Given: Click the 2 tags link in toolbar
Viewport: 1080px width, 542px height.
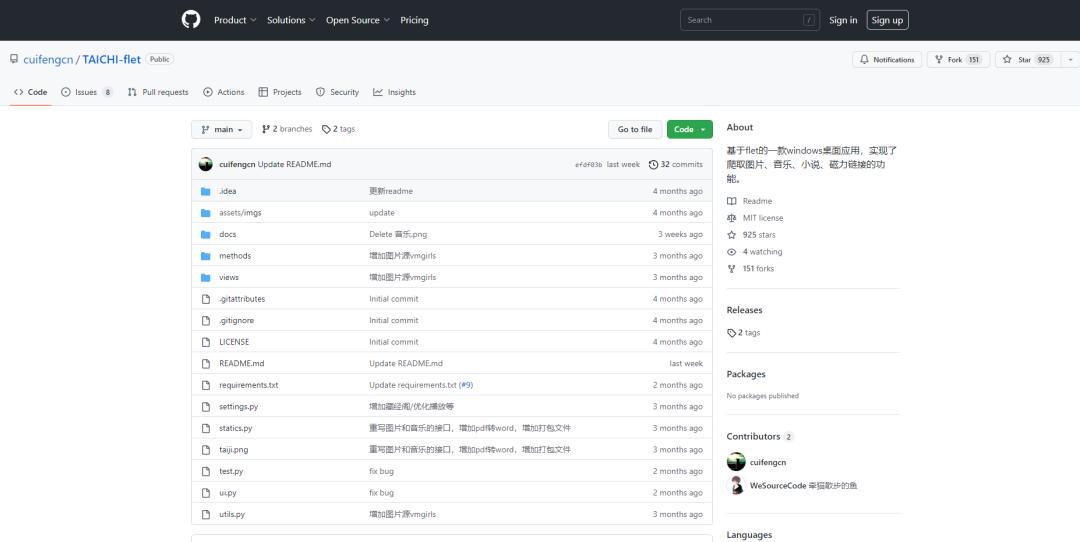Looking at the screenshot, I should click(338, 129).
